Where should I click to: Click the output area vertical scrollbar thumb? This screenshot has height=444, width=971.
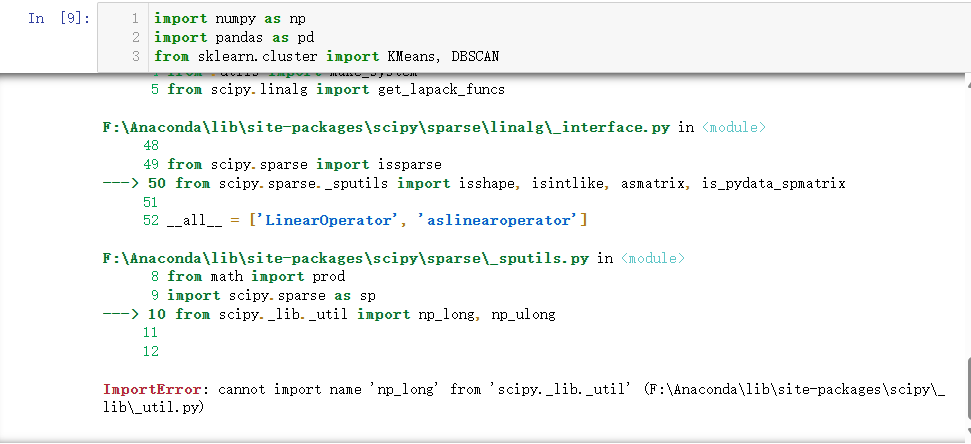coord(967,391)
